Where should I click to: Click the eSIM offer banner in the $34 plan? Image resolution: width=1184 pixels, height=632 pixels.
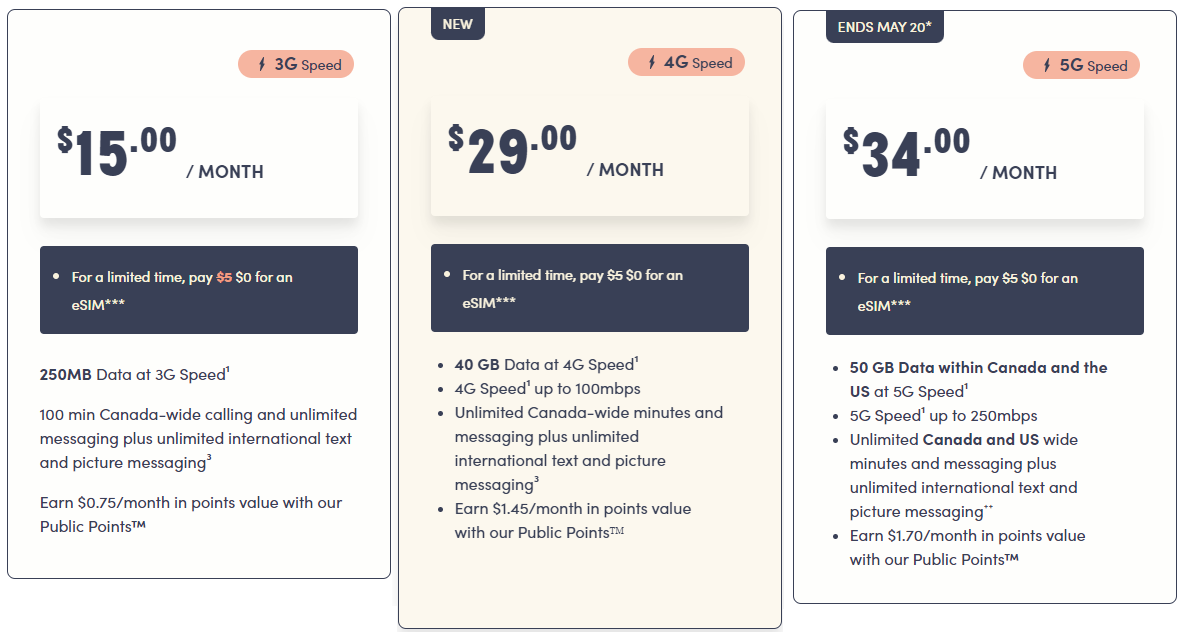tap(984, 291)
